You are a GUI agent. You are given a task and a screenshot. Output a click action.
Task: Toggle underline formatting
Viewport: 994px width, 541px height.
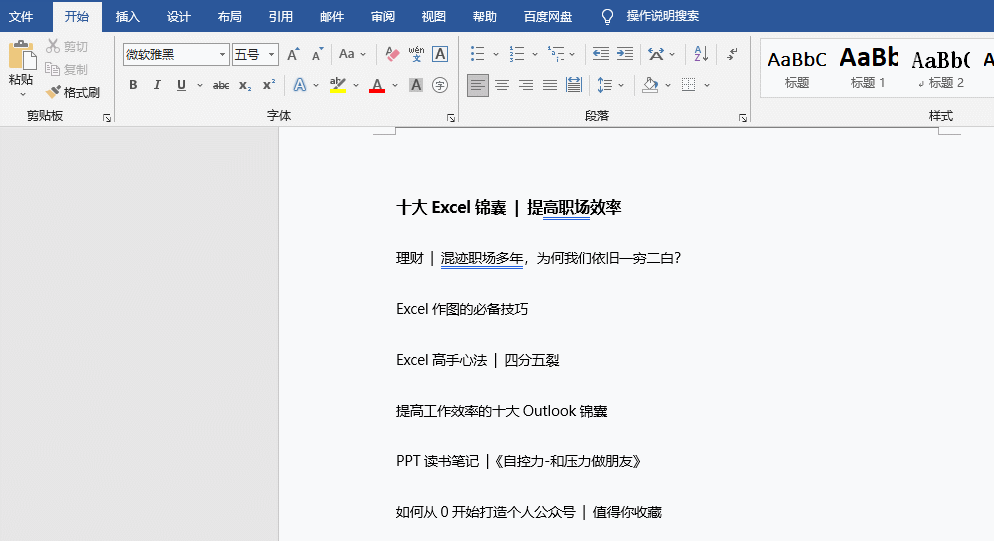pyautogui.click(x=181, y=85)
